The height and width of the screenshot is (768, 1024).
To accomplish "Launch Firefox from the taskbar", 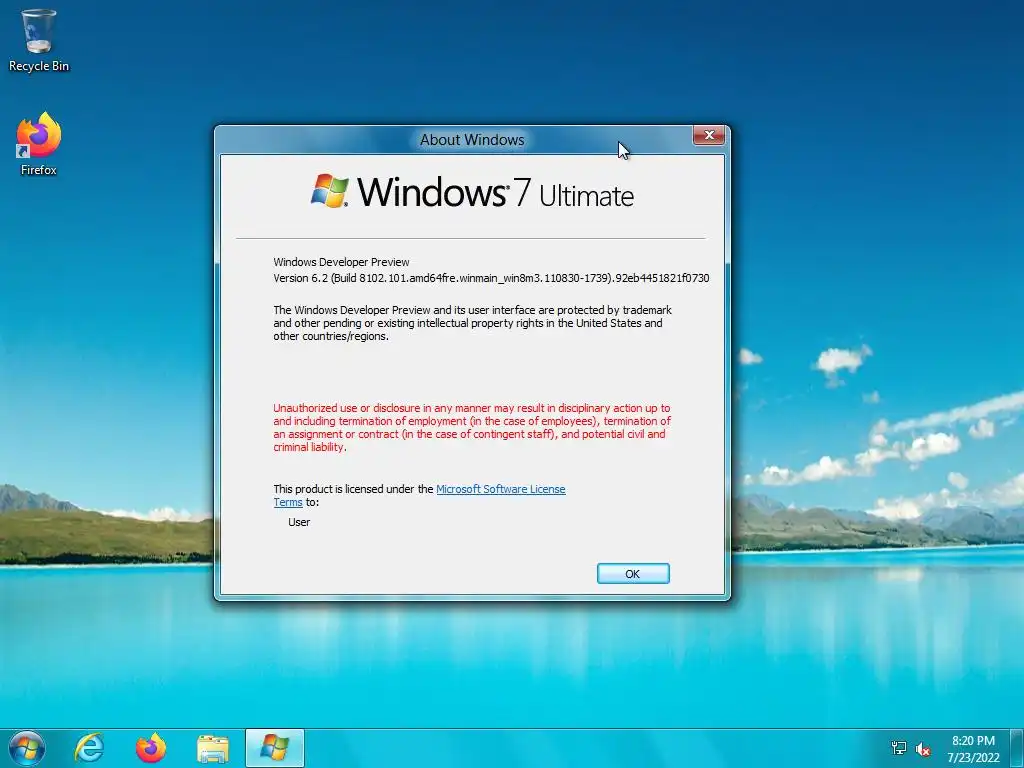I will click(151, 748).
